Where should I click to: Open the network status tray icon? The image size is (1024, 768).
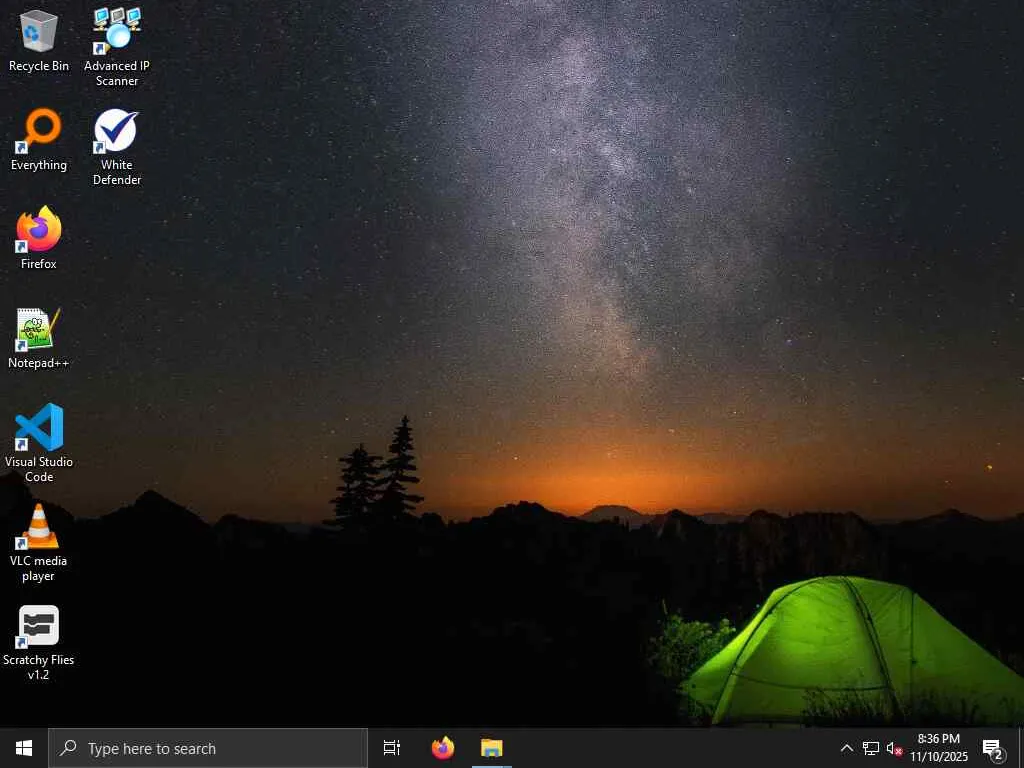(871, 748)
